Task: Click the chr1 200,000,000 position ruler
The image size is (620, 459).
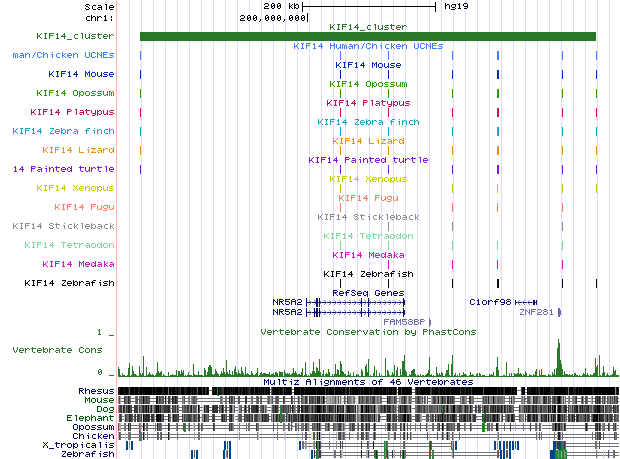Action: (x=273, y=18)
